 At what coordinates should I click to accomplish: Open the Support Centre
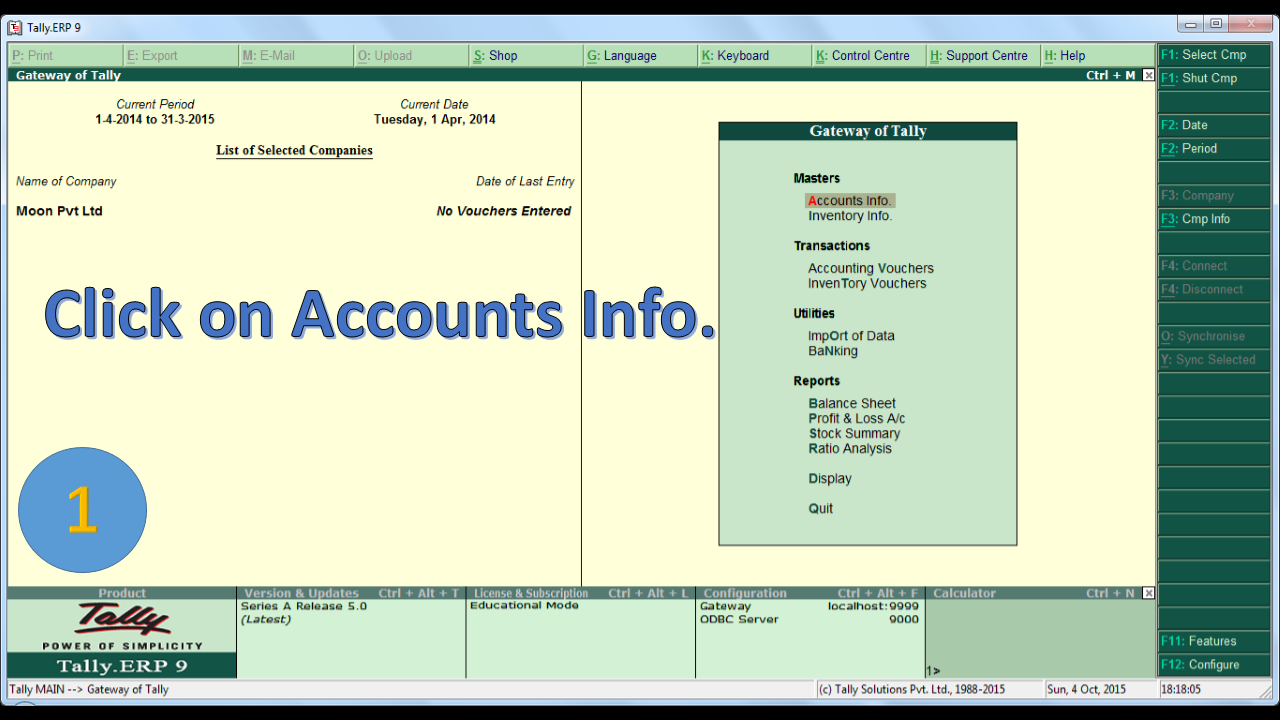(x=984, y=56)
